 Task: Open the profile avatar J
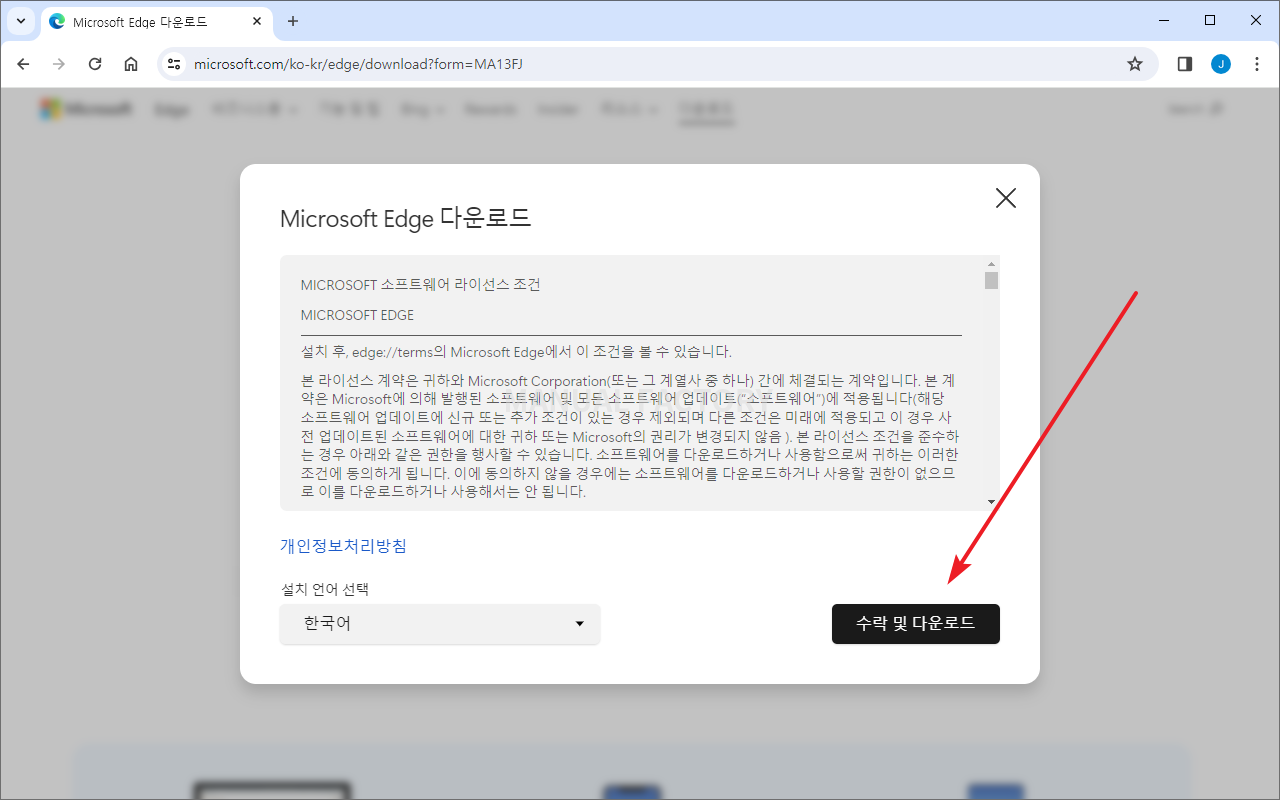pos(1221,64)
